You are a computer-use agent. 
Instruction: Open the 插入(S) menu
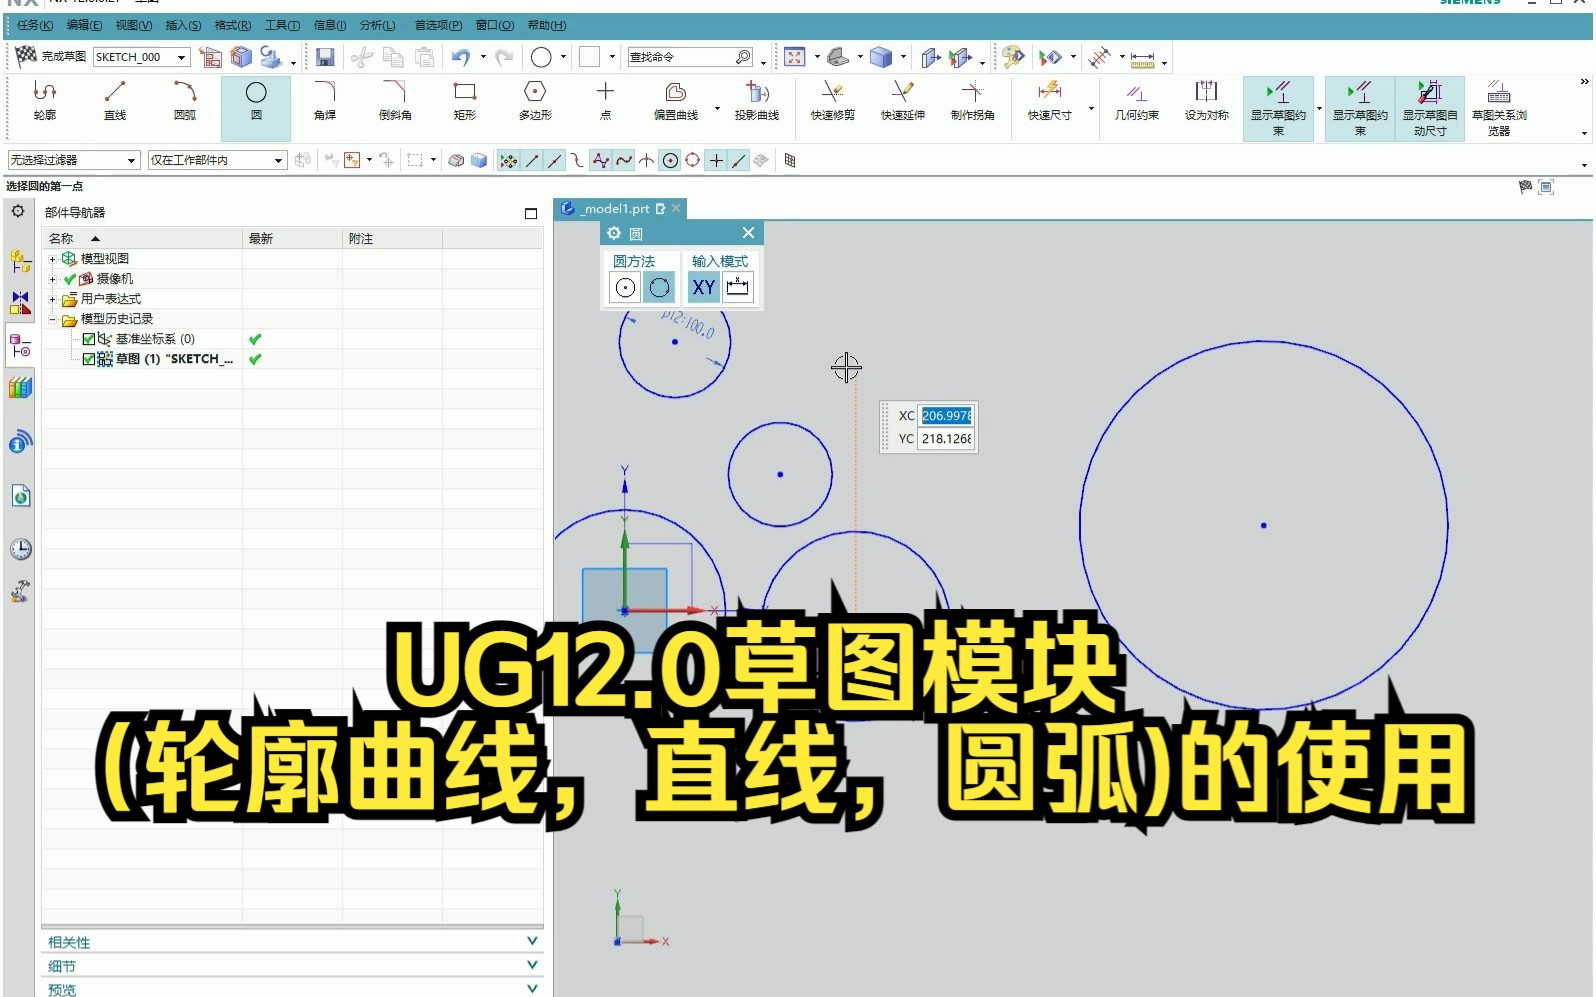coord(183,25)
